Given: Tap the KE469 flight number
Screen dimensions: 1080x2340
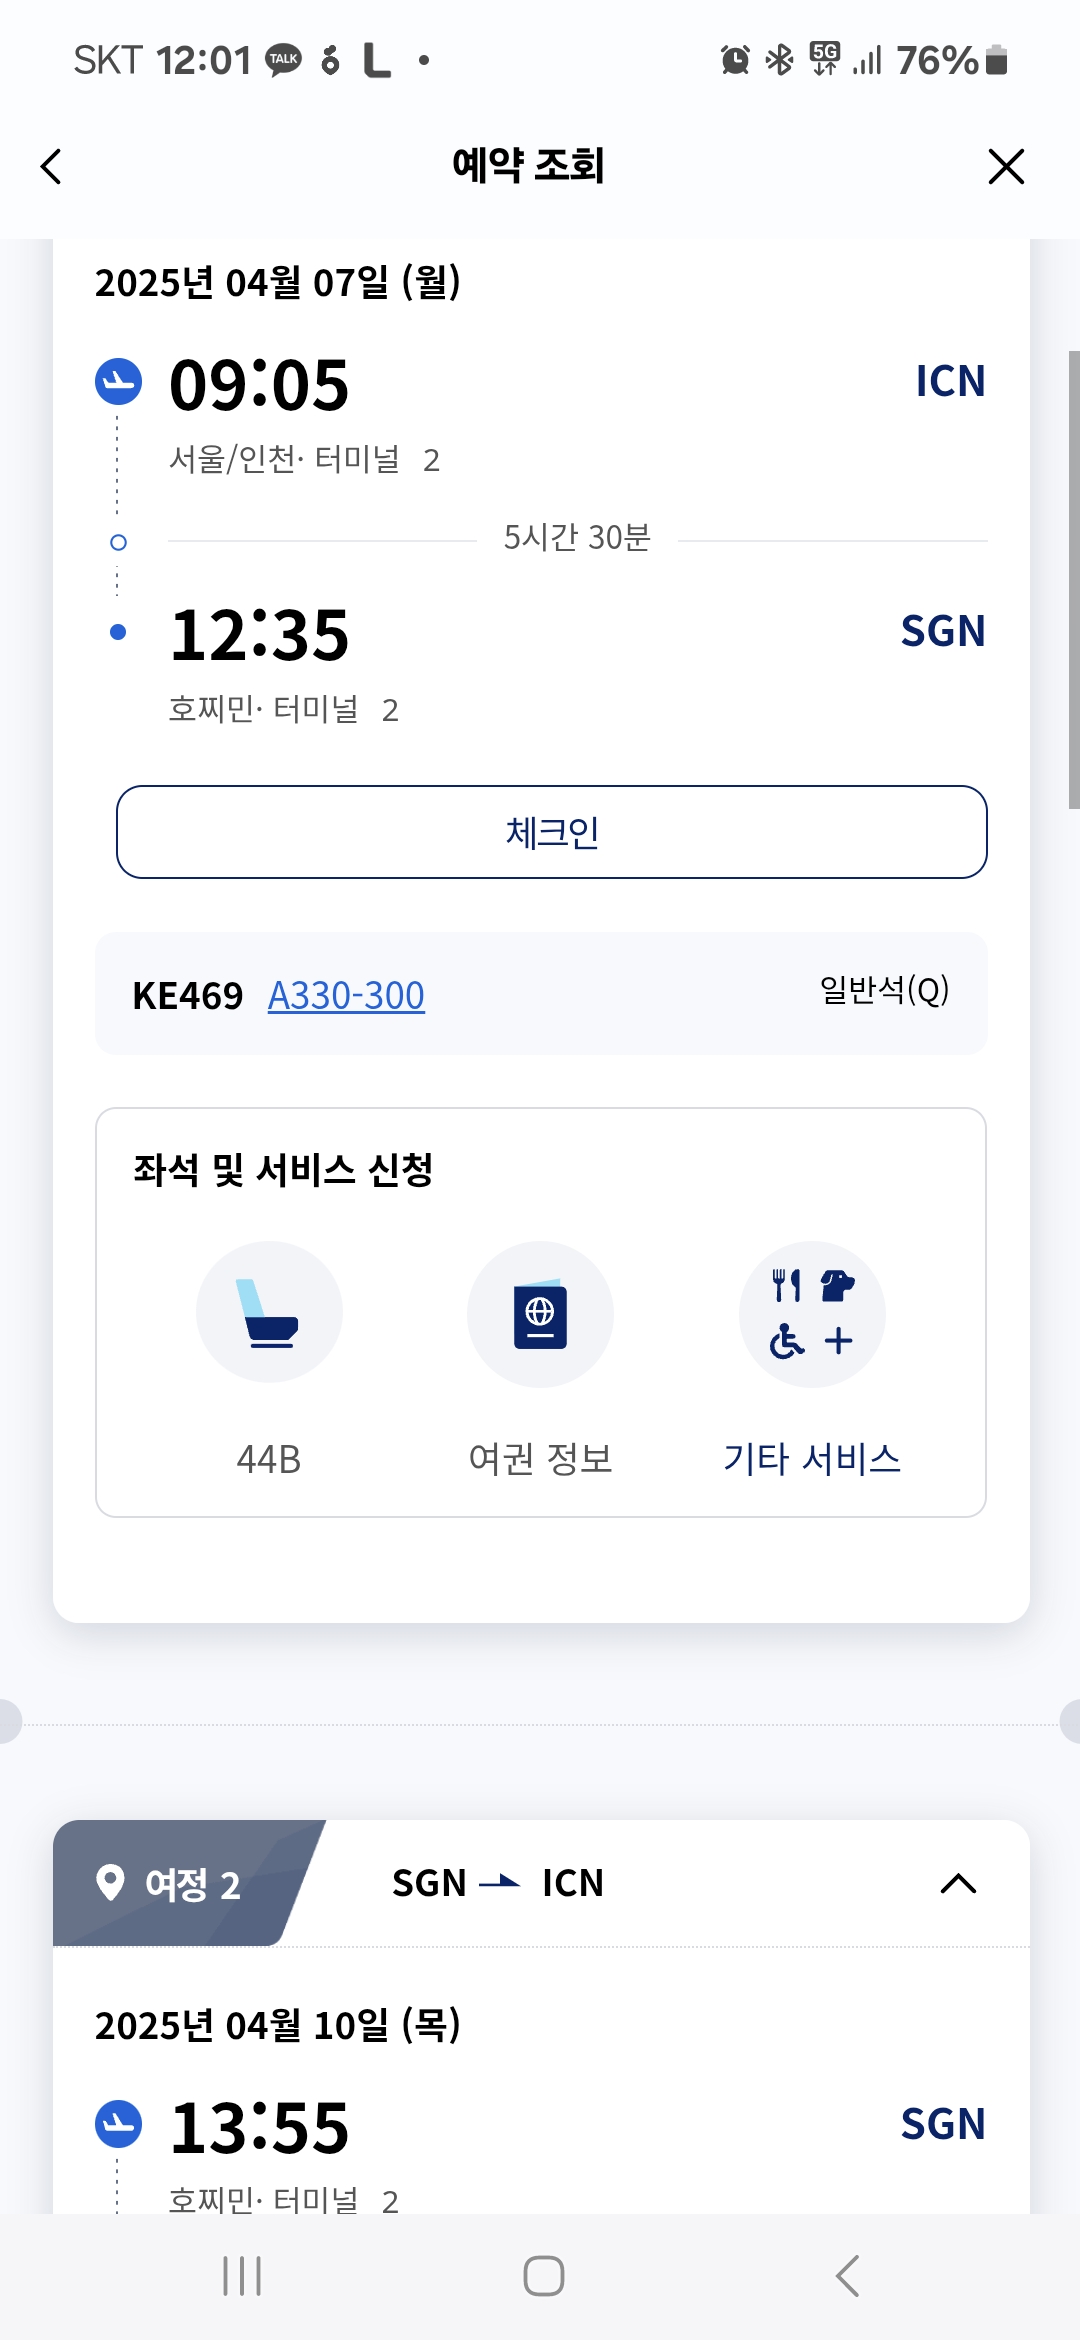Looking at the screenshot, I should tap(188, 996).
